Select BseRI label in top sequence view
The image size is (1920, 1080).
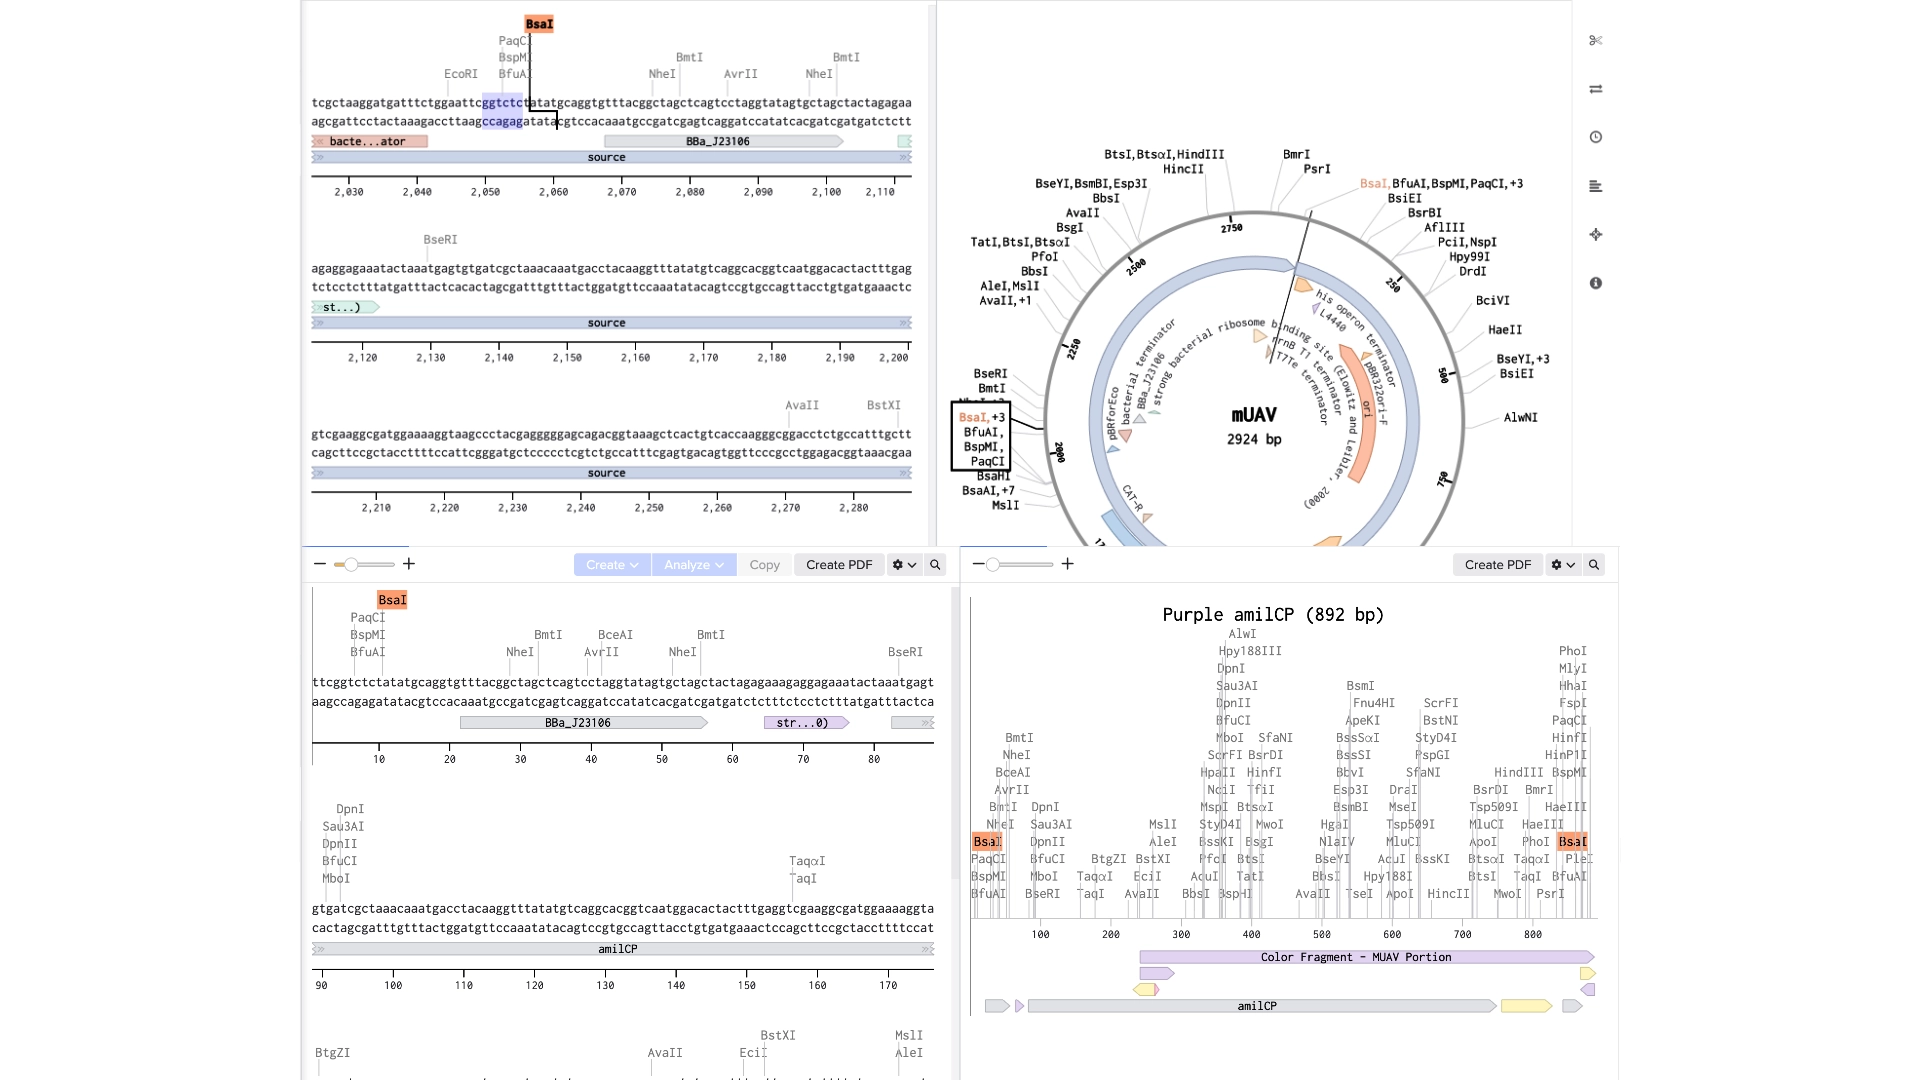pos(440,240)
